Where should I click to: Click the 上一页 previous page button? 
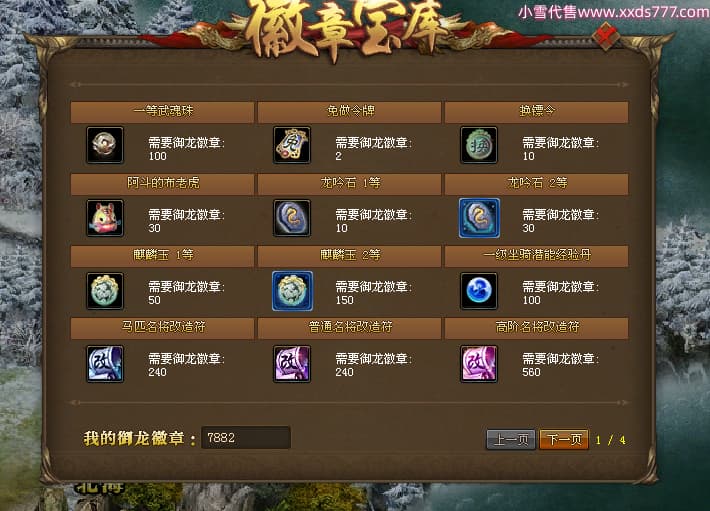coord(511,439)
